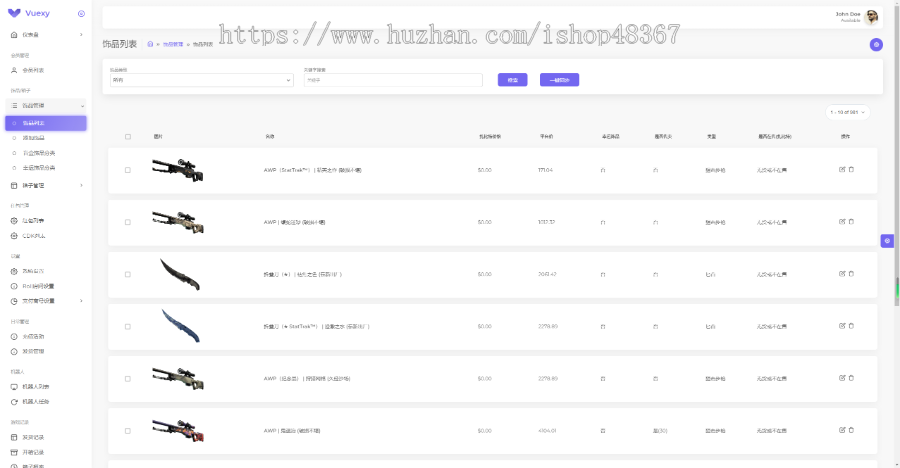Click the archive box icon for 开箱记录

coord(14,452)
